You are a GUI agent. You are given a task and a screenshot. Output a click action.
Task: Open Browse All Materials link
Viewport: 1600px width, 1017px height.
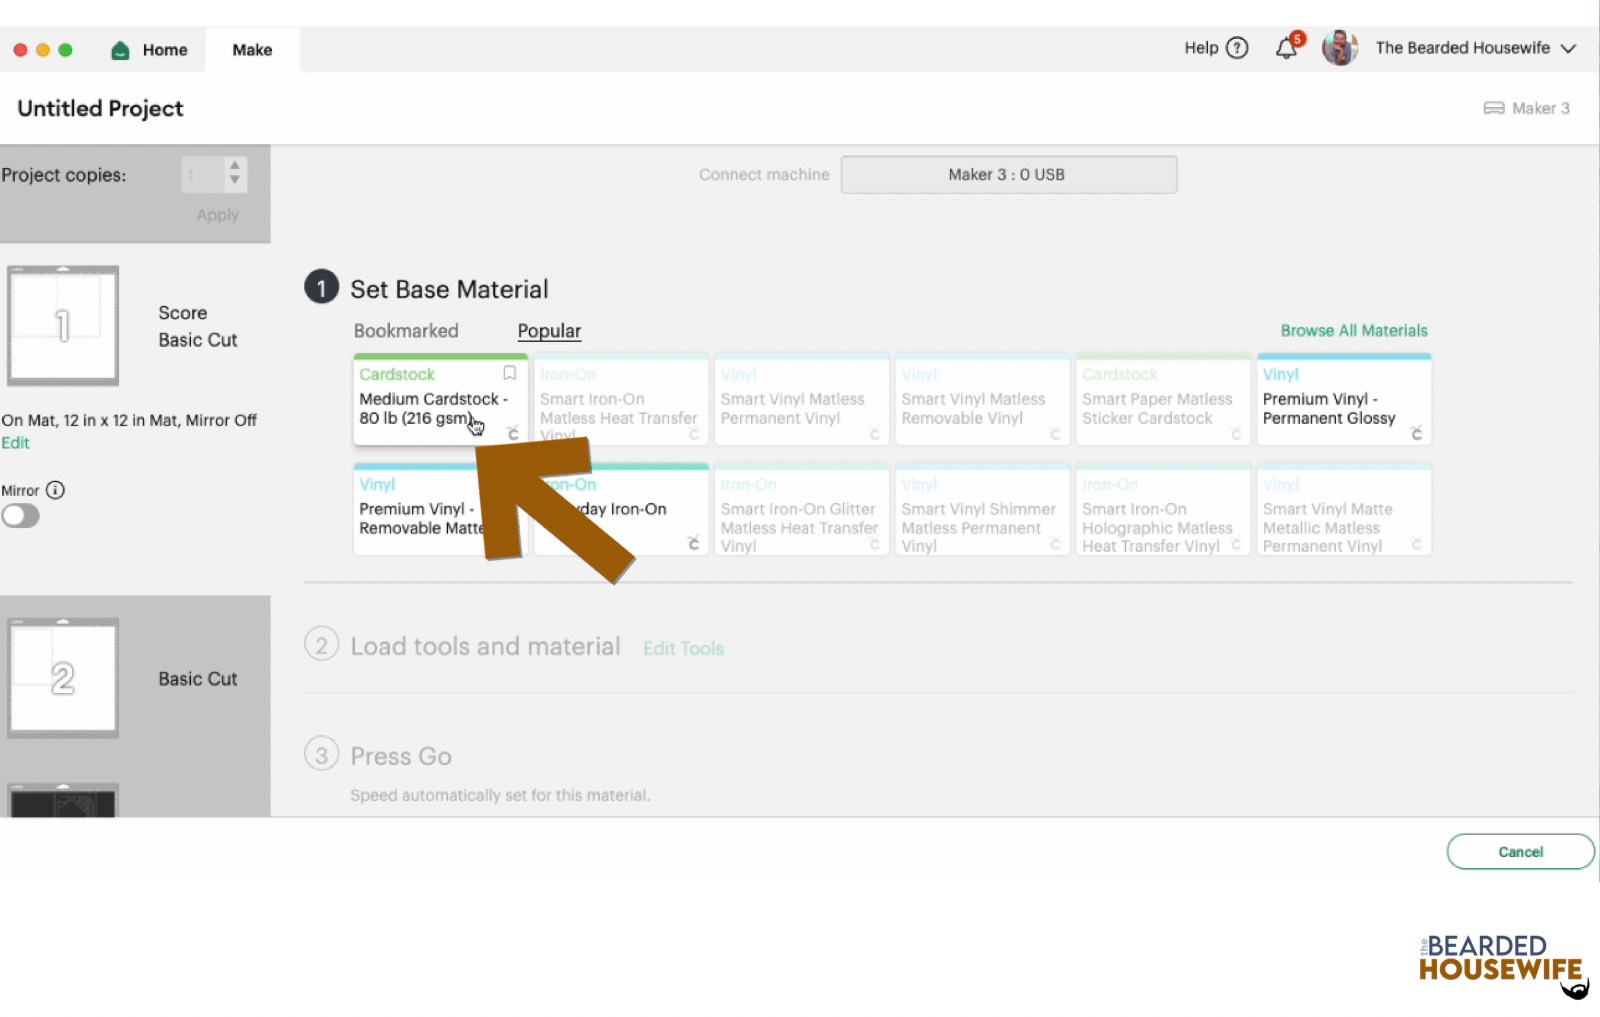point(1353,331)
